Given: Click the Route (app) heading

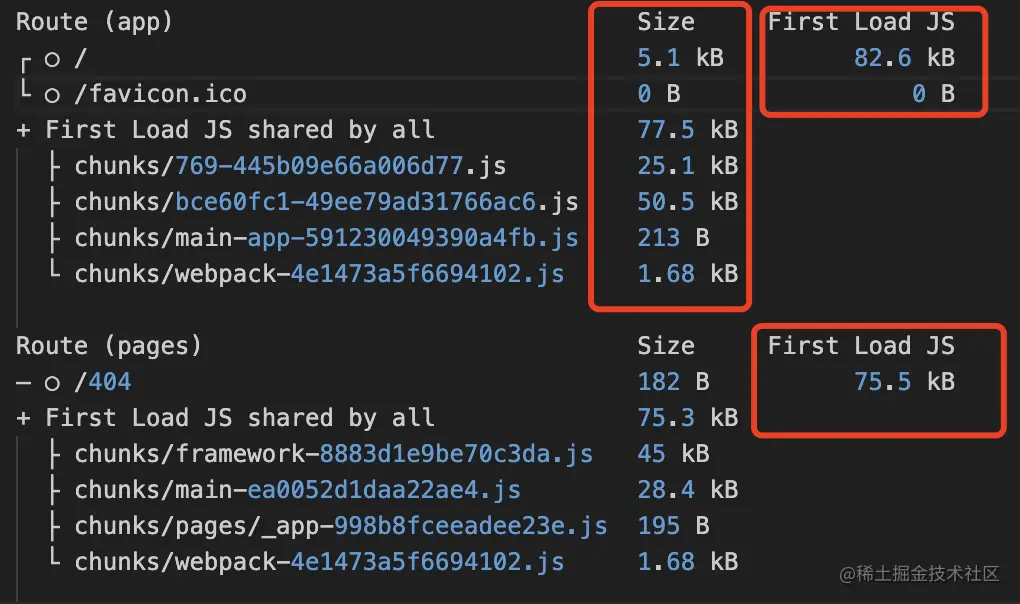Looking at the screenshot, I should (94, 22).
